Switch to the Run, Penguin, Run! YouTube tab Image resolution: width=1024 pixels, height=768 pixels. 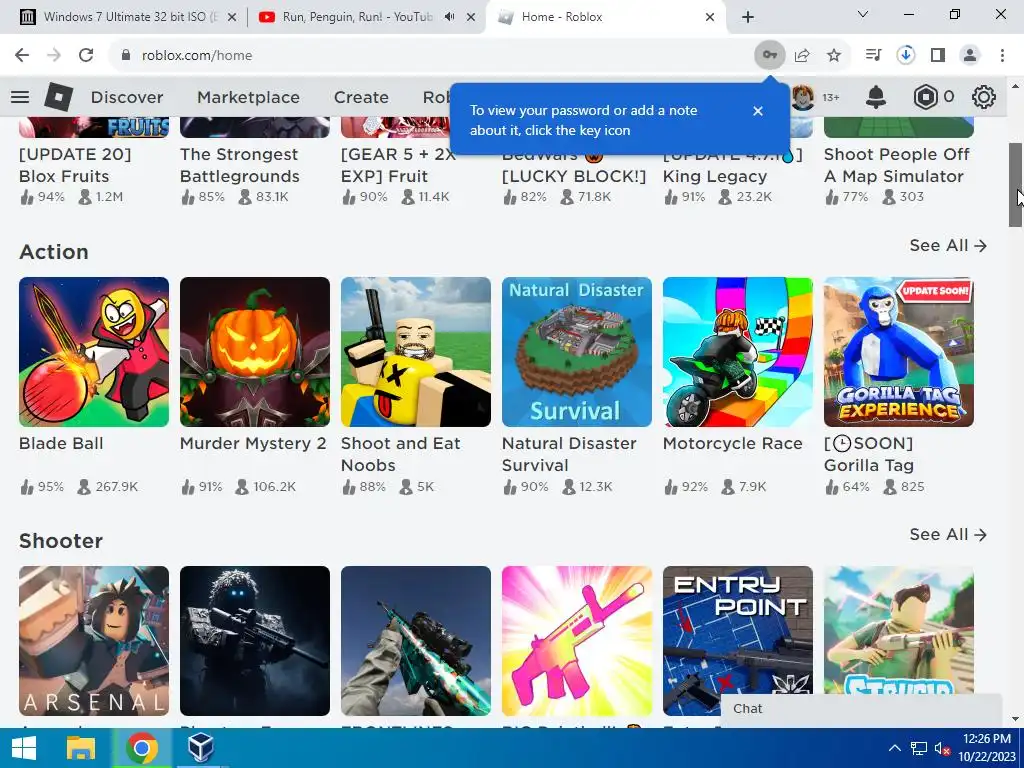pyautogui.click(x=366, y=17)
